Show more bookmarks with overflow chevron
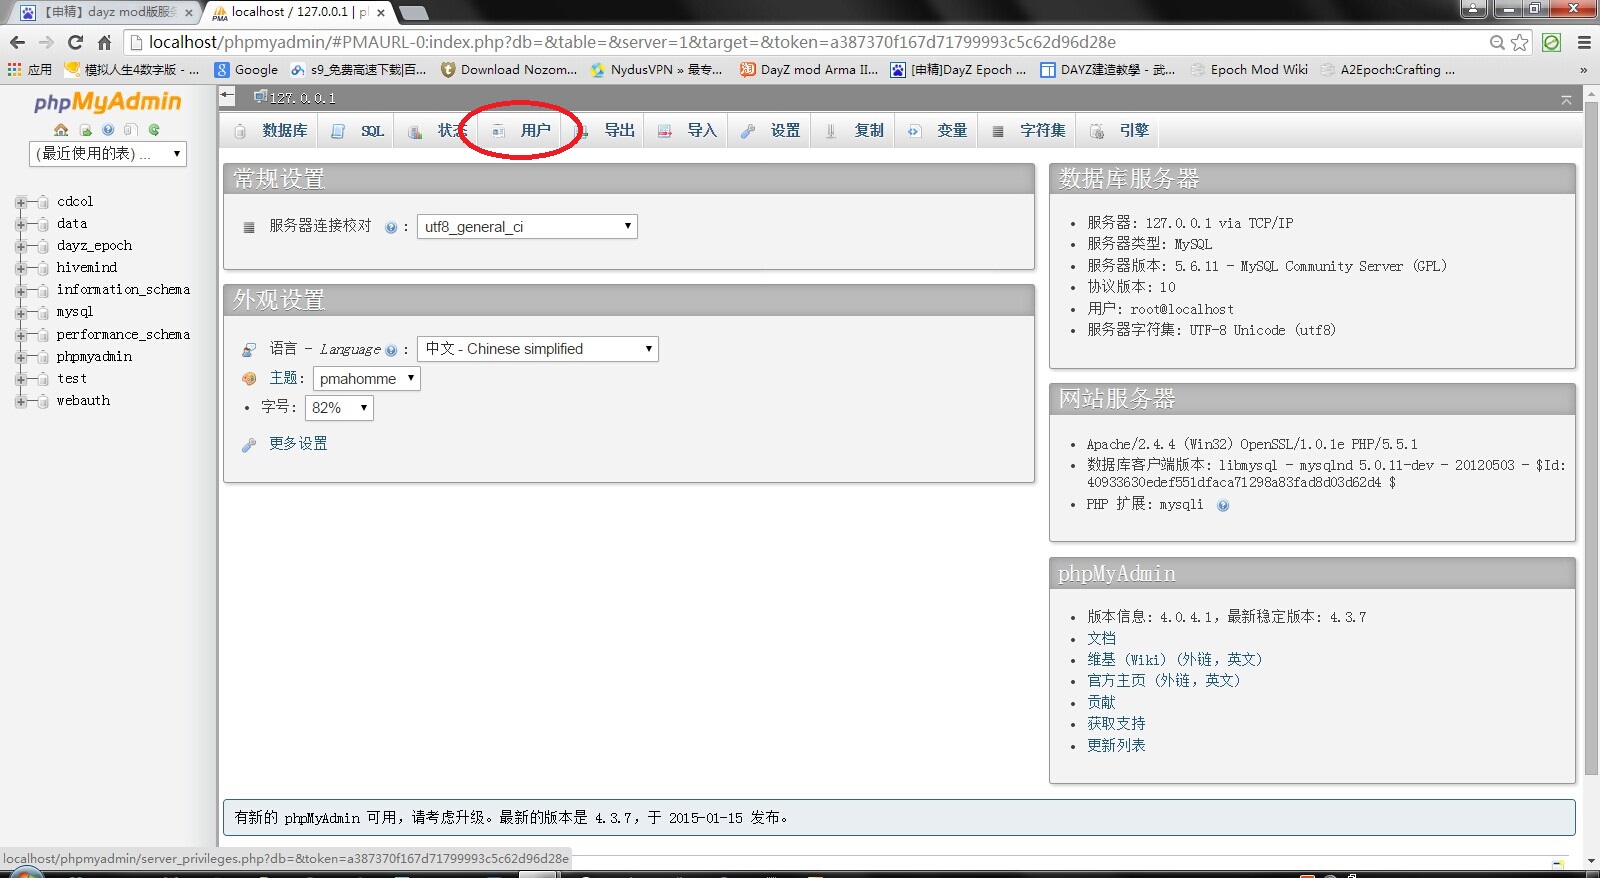Screen dimensions: 1600x878 coord(1583,70)
